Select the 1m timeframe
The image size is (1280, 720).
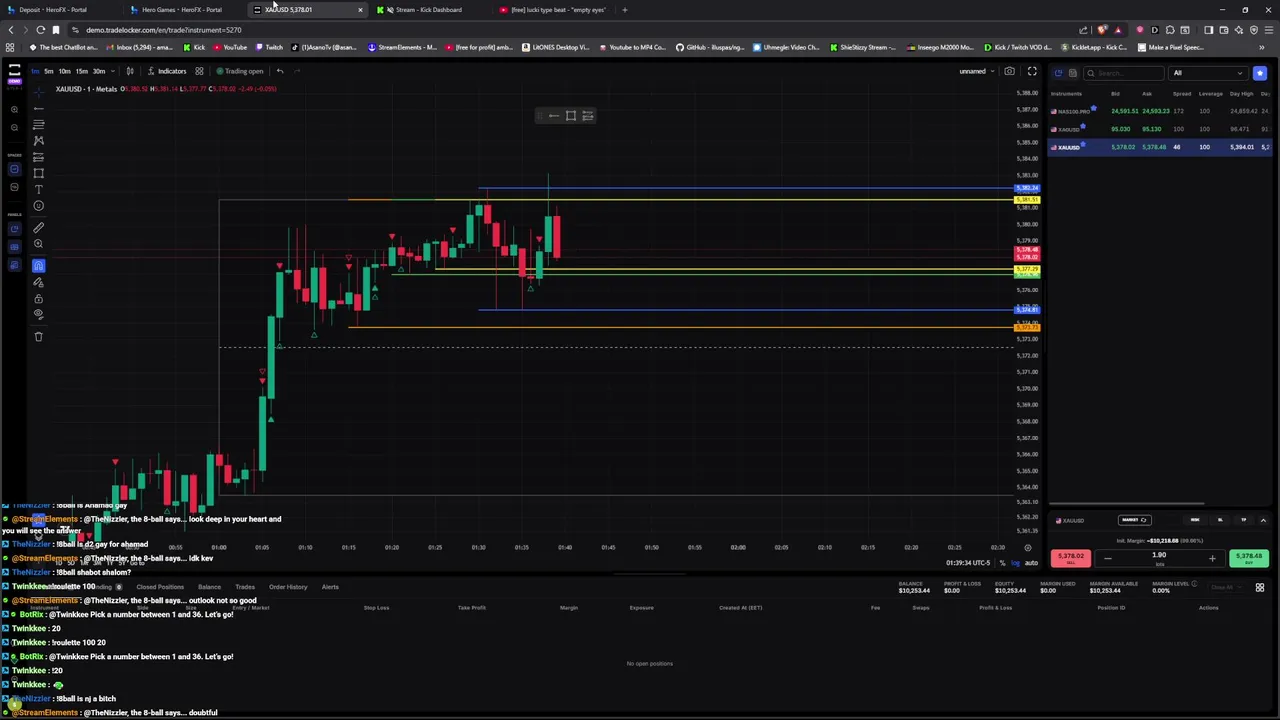[x=35, y=71]
